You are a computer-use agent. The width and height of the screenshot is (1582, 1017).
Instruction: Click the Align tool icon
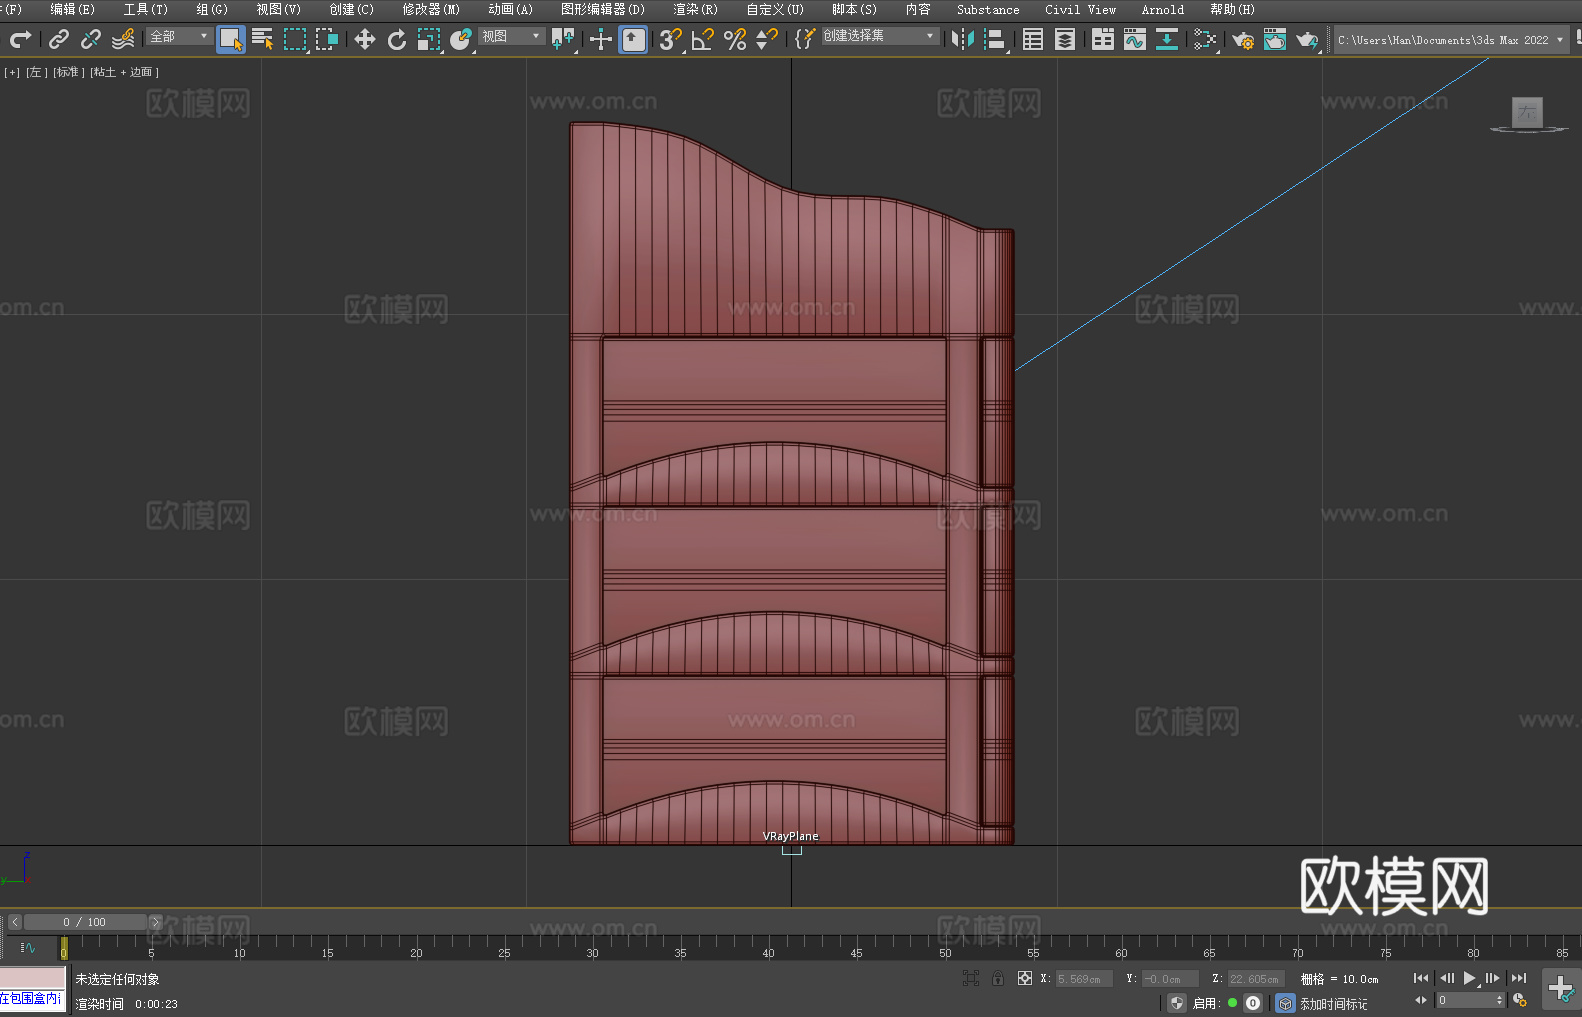[x=995, y=39]
